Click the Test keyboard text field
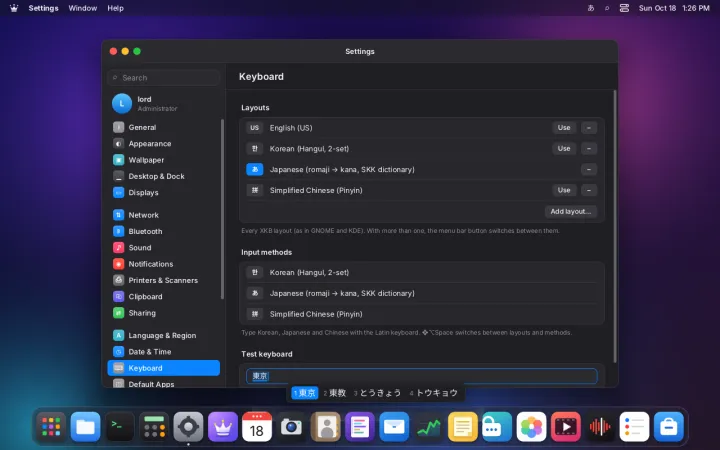720x450 pixels. (x=422, y=376)
